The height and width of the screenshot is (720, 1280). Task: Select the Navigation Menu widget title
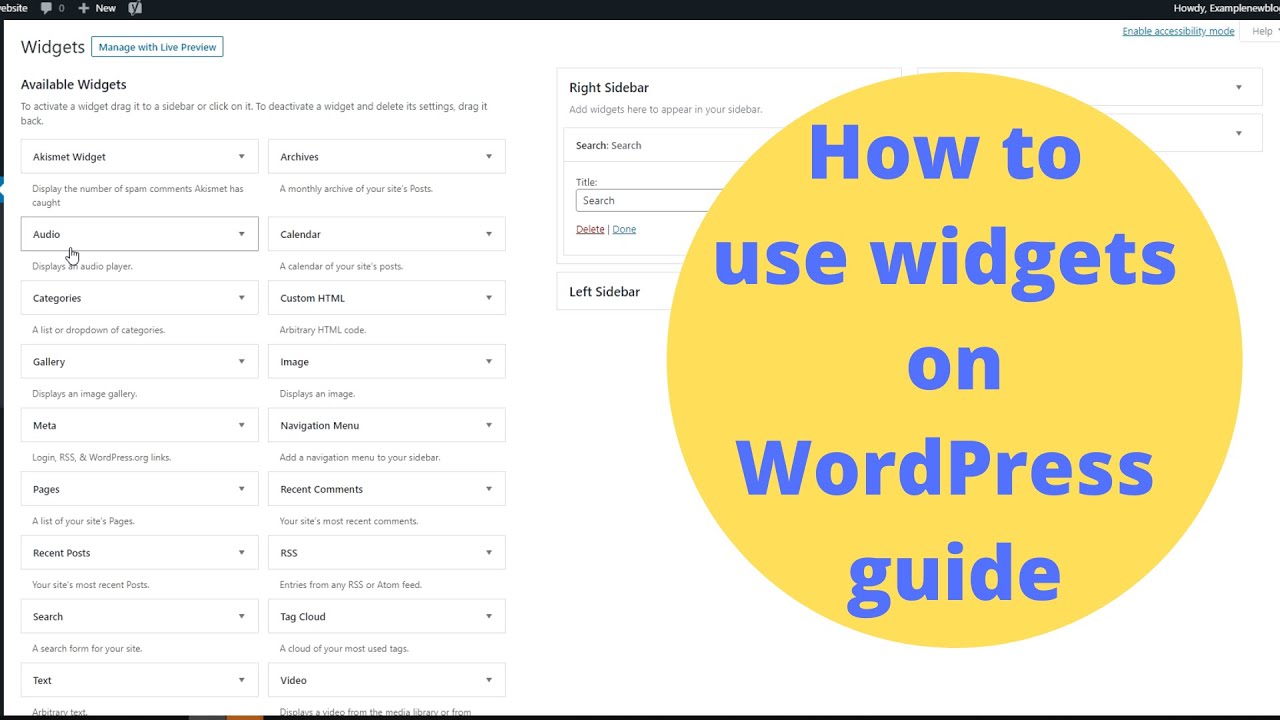point(319,425)
